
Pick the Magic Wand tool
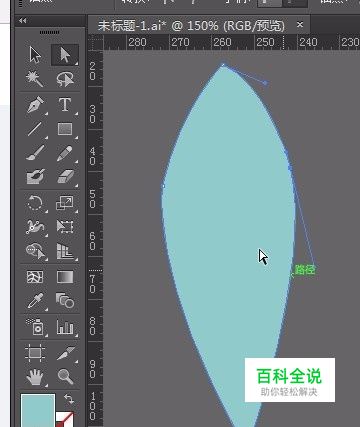pos(35,79)
